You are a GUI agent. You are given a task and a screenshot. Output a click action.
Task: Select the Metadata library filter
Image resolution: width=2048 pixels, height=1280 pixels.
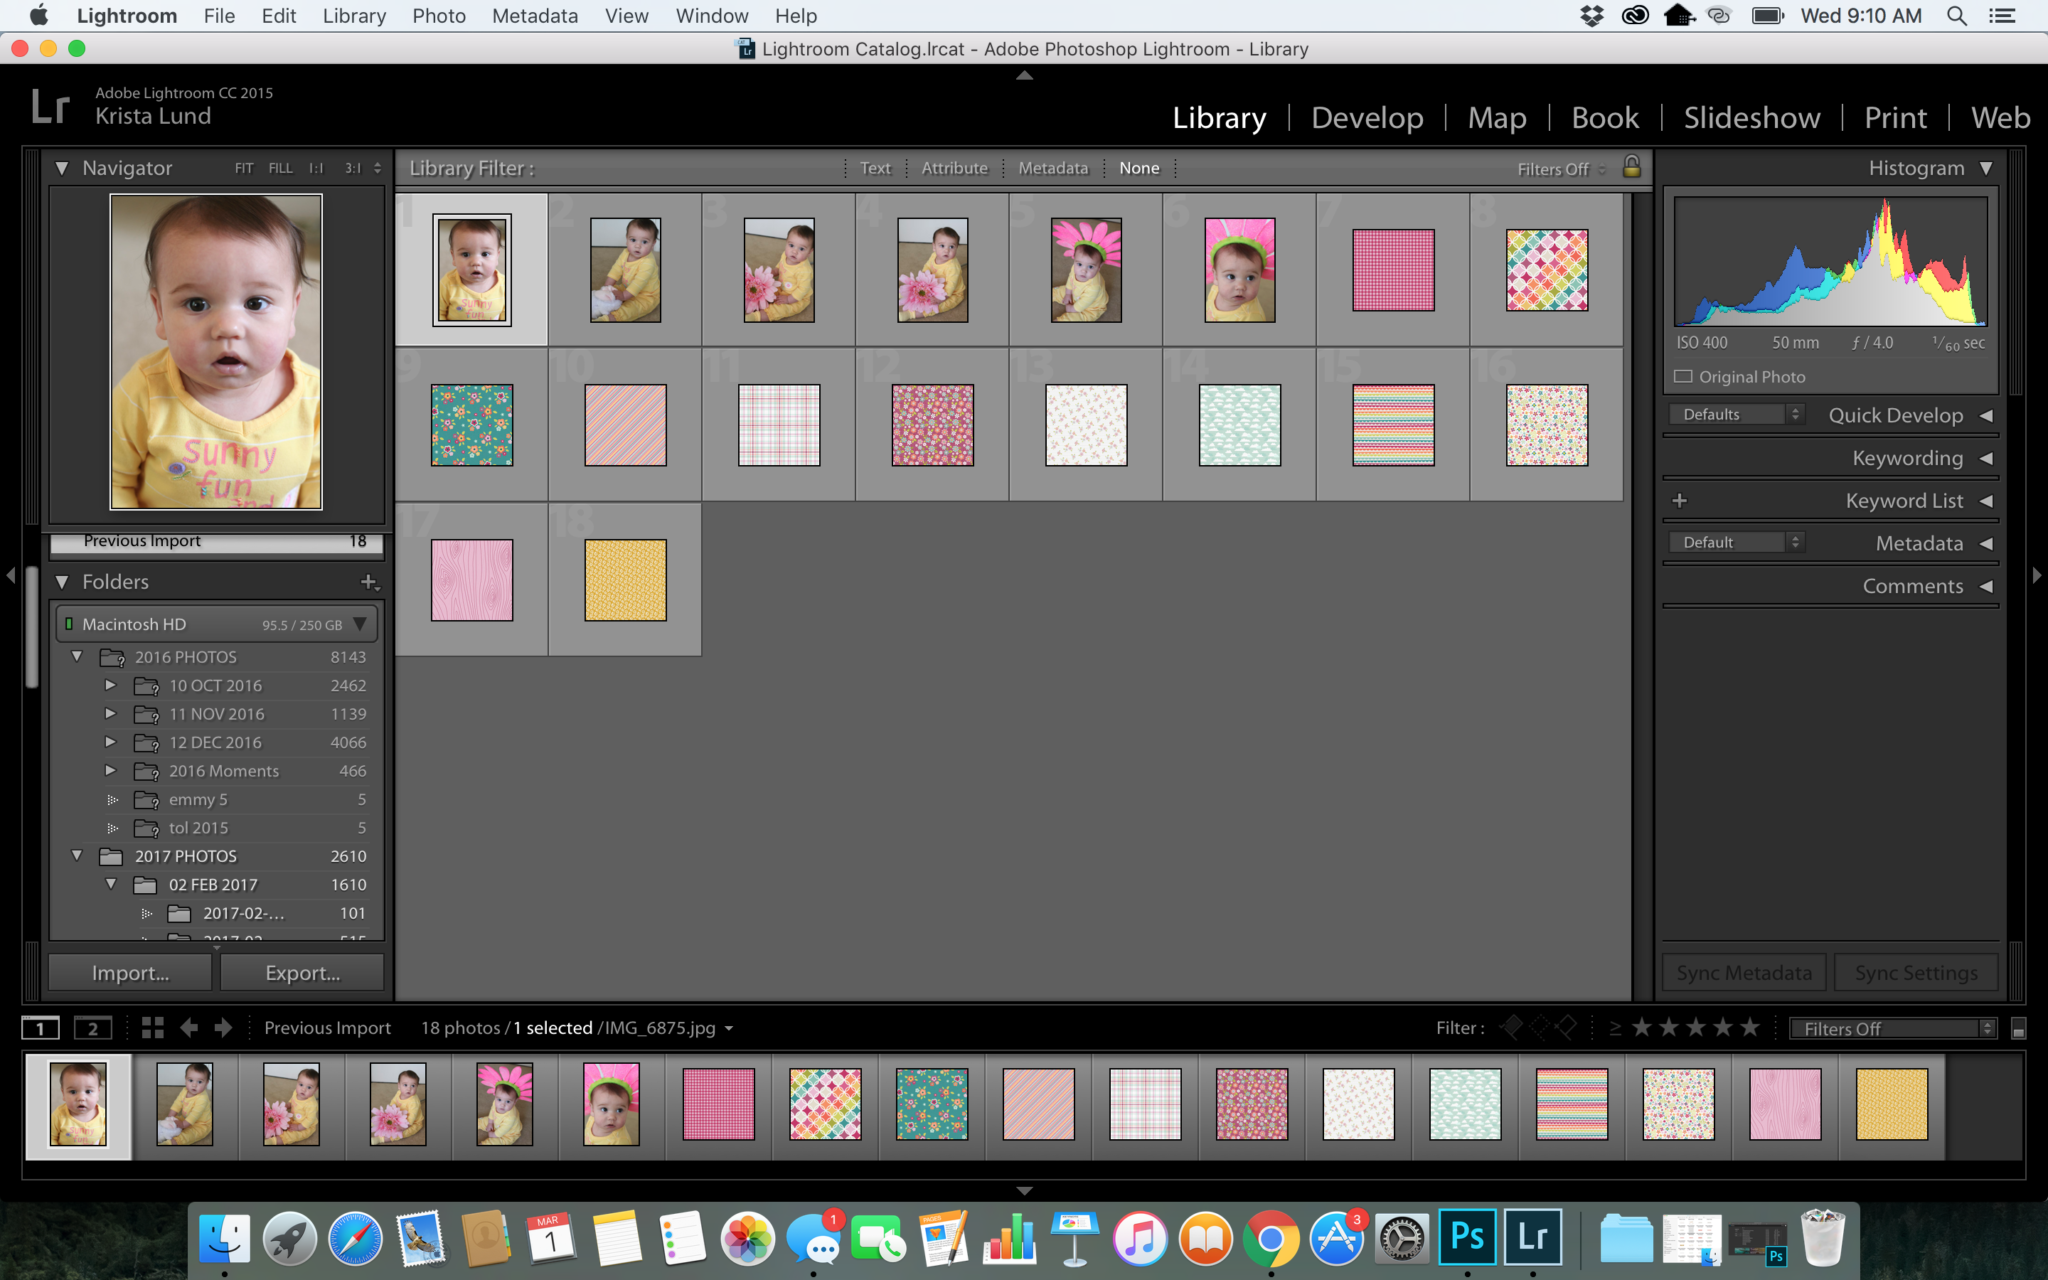1053,168
